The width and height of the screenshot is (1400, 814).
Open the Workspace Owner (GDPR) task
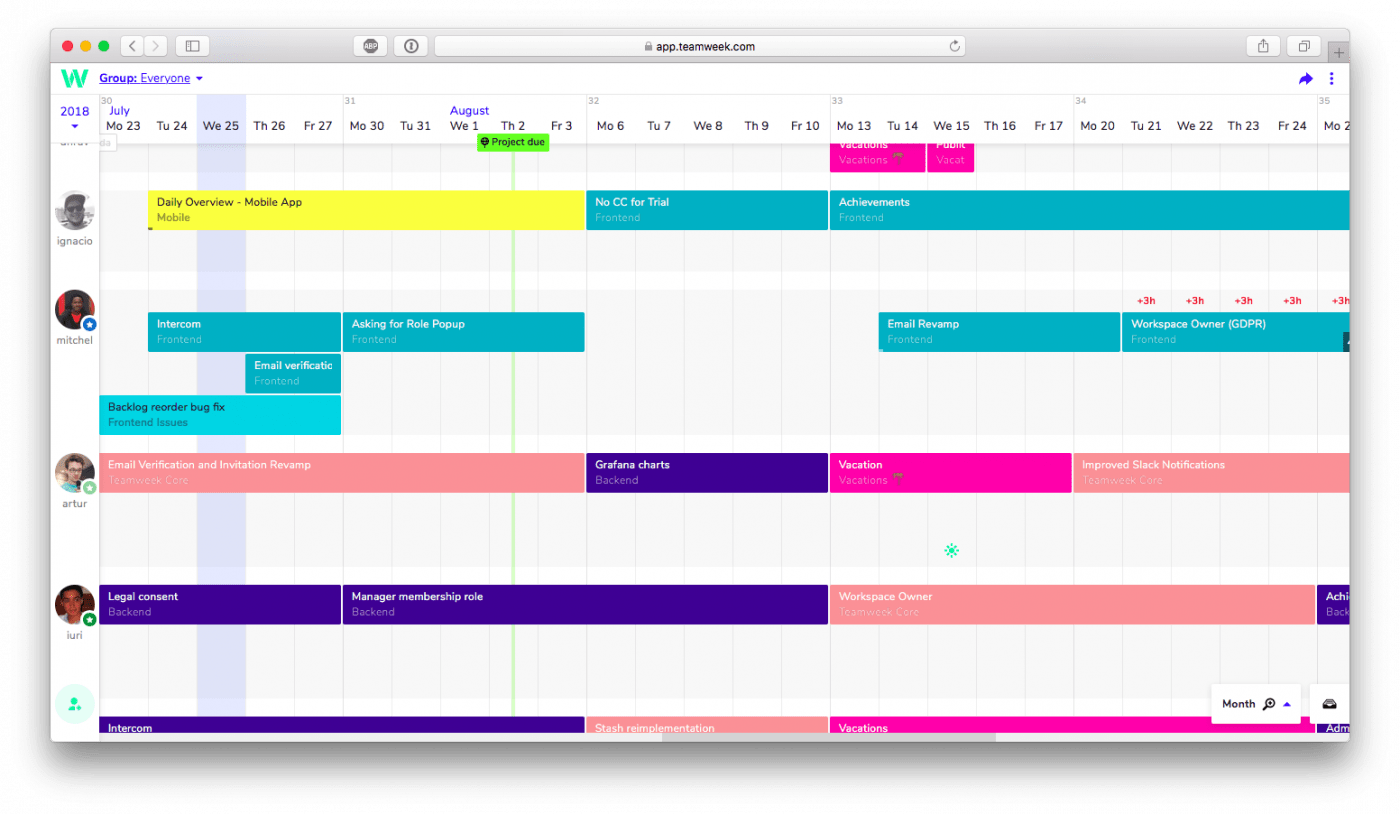1235,332
